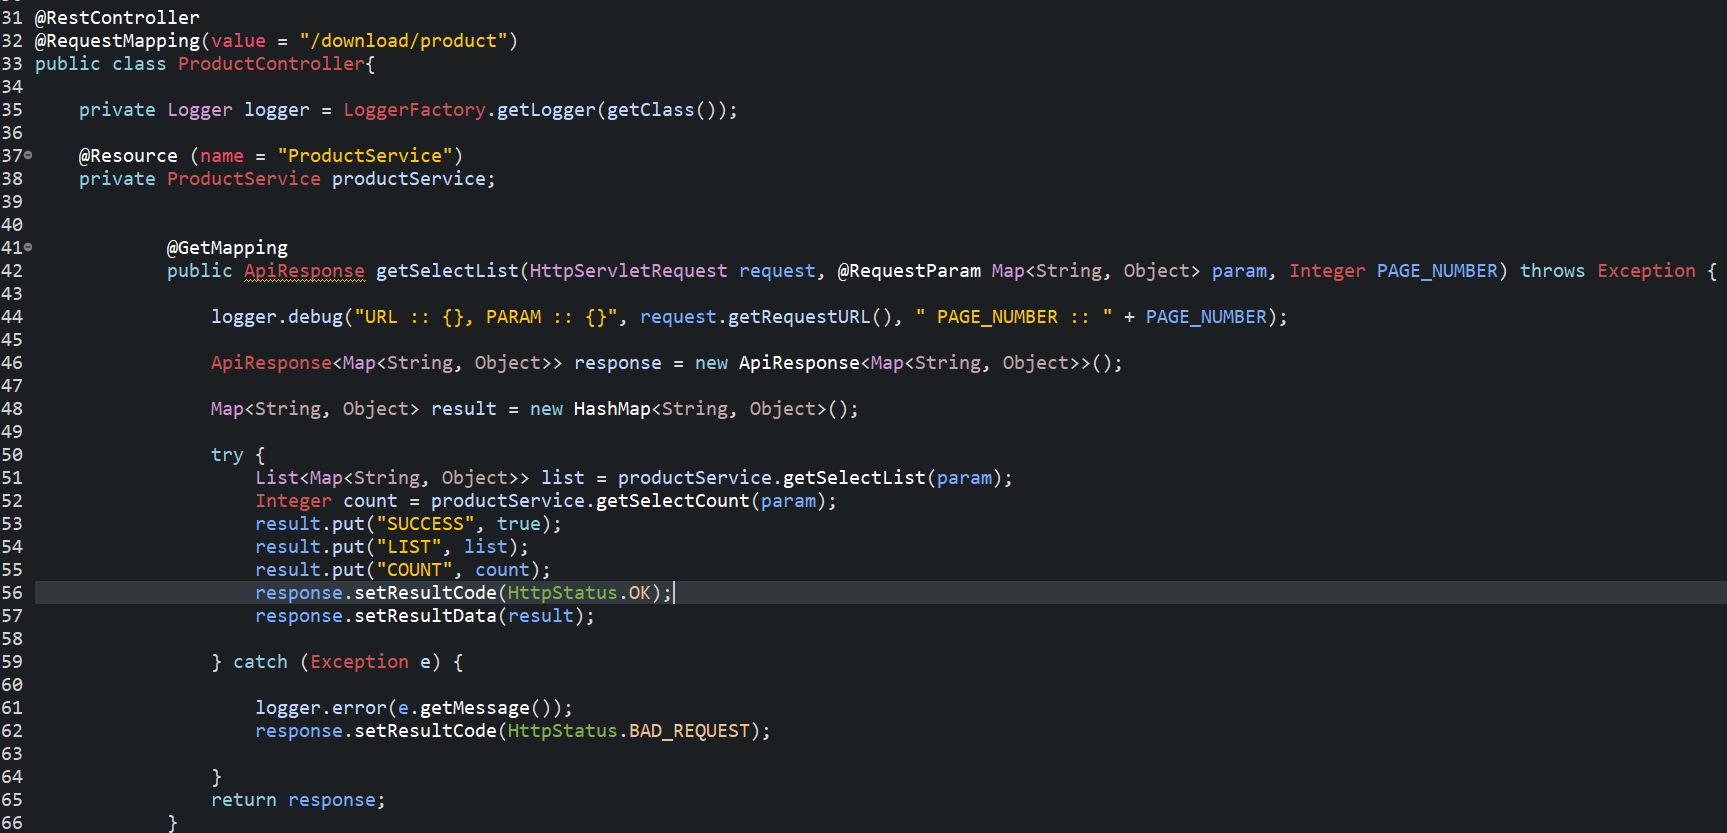Collapse the fold marker beside line 37
Screen dimensions: 1727x833
click(28, 155)
